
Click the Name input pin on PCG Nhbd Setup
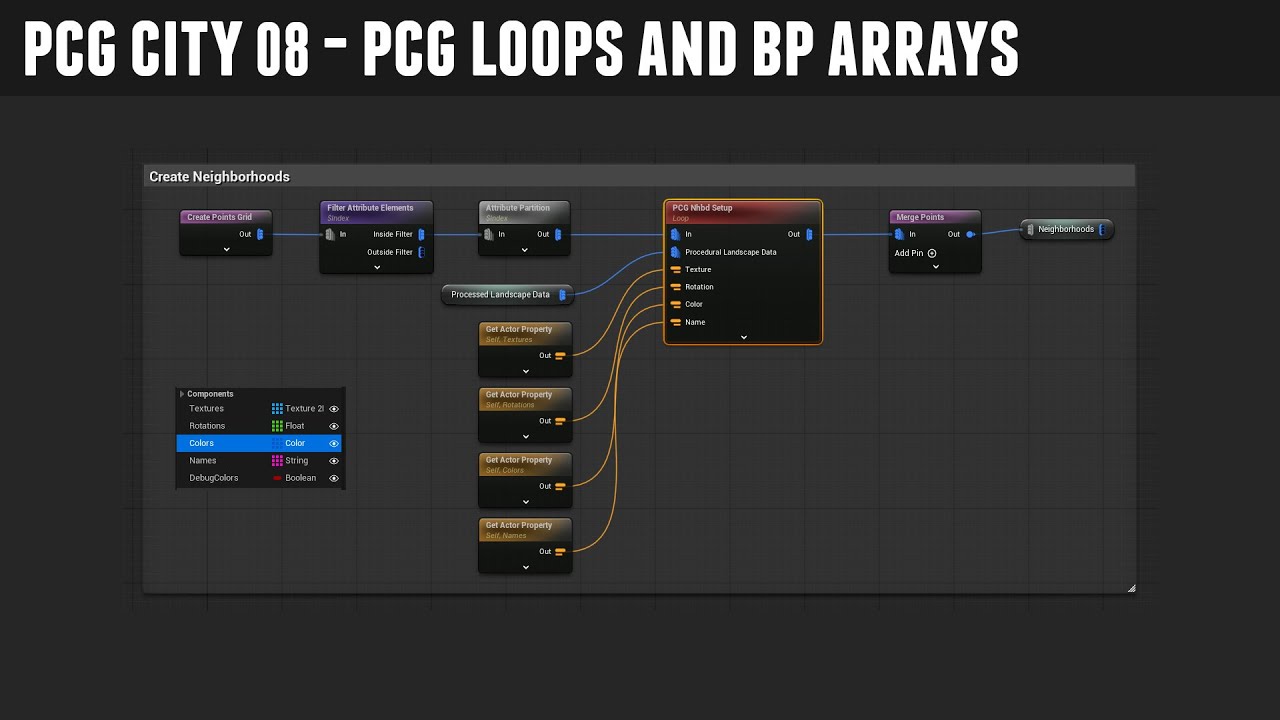676,322
